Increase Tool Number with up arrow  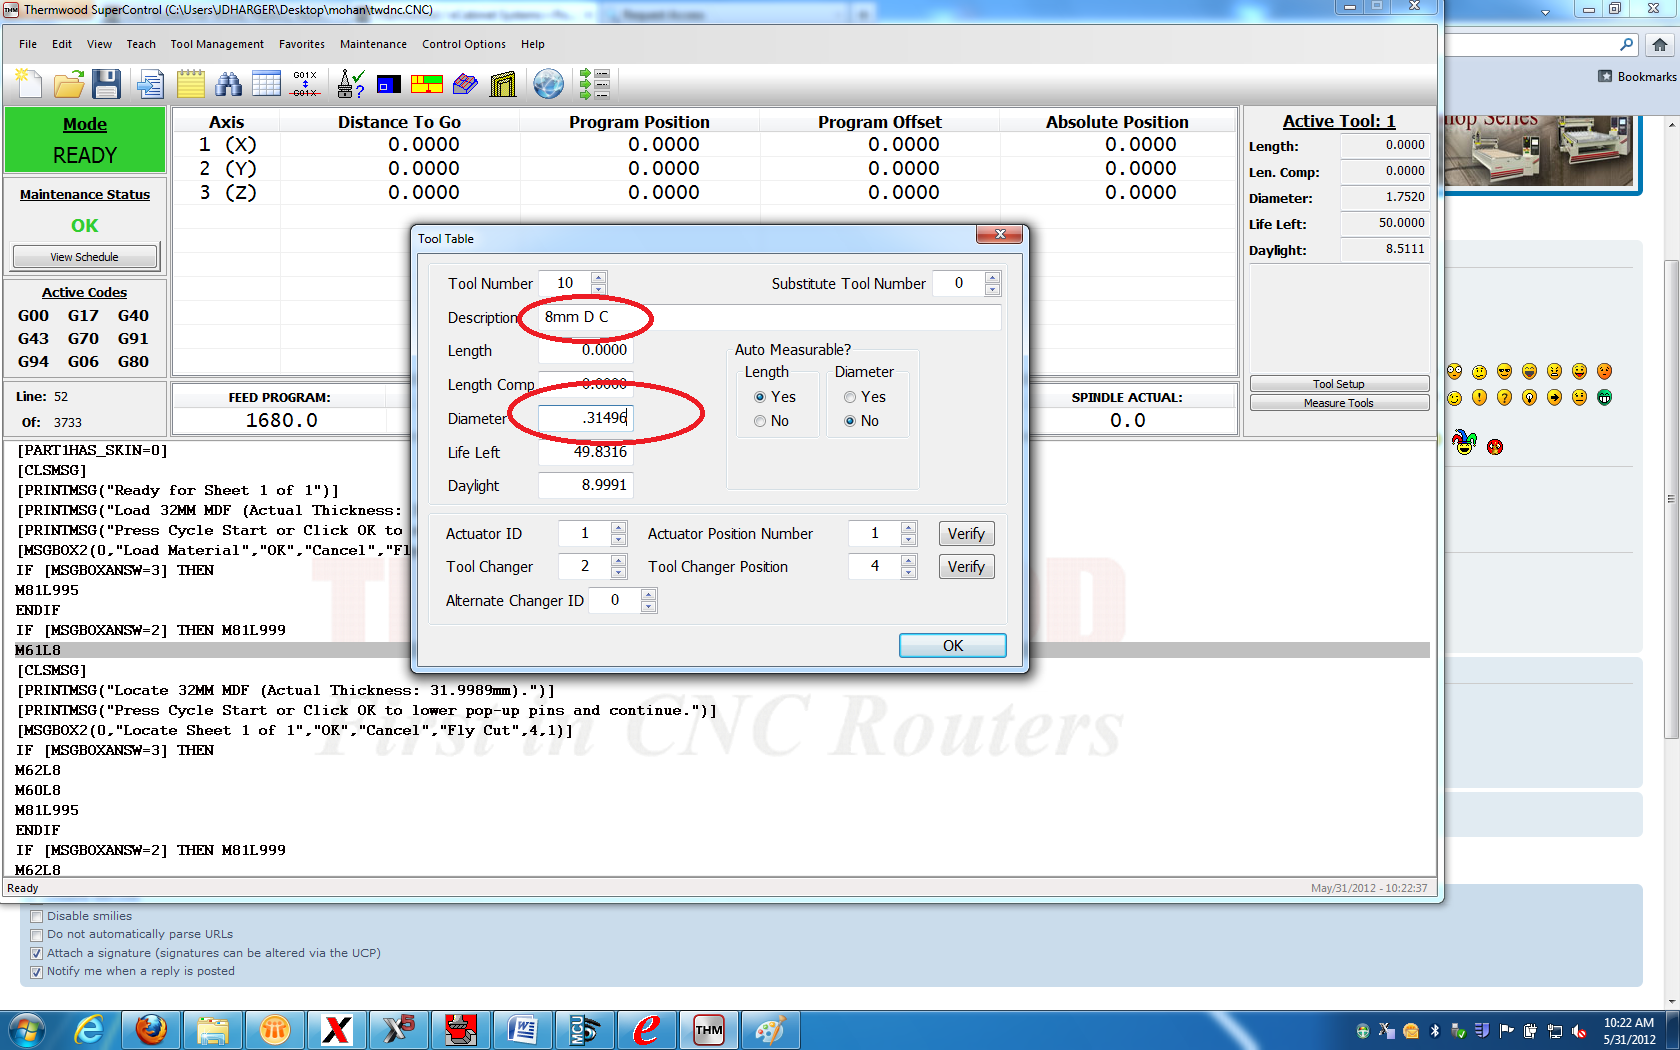pos(598,278)
